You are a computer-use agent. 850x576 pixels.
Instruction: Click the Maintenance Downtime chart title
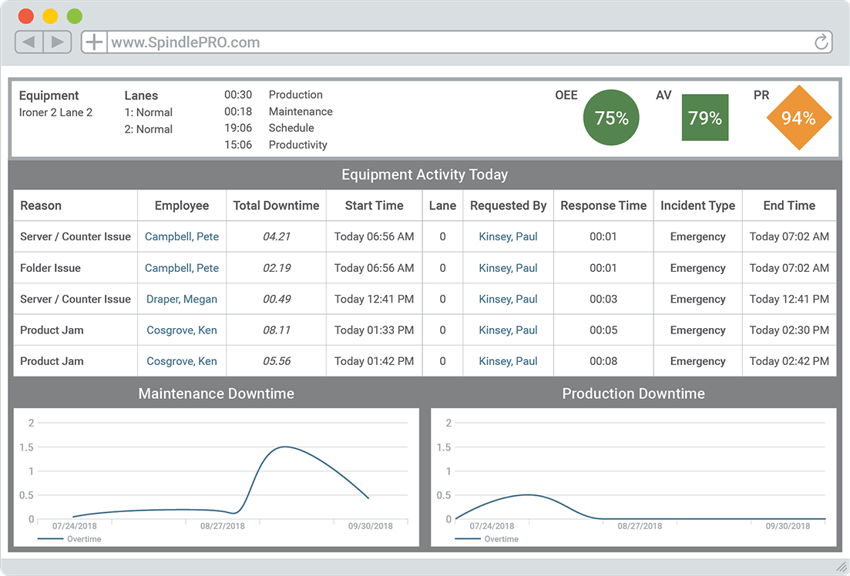(216, 394)
